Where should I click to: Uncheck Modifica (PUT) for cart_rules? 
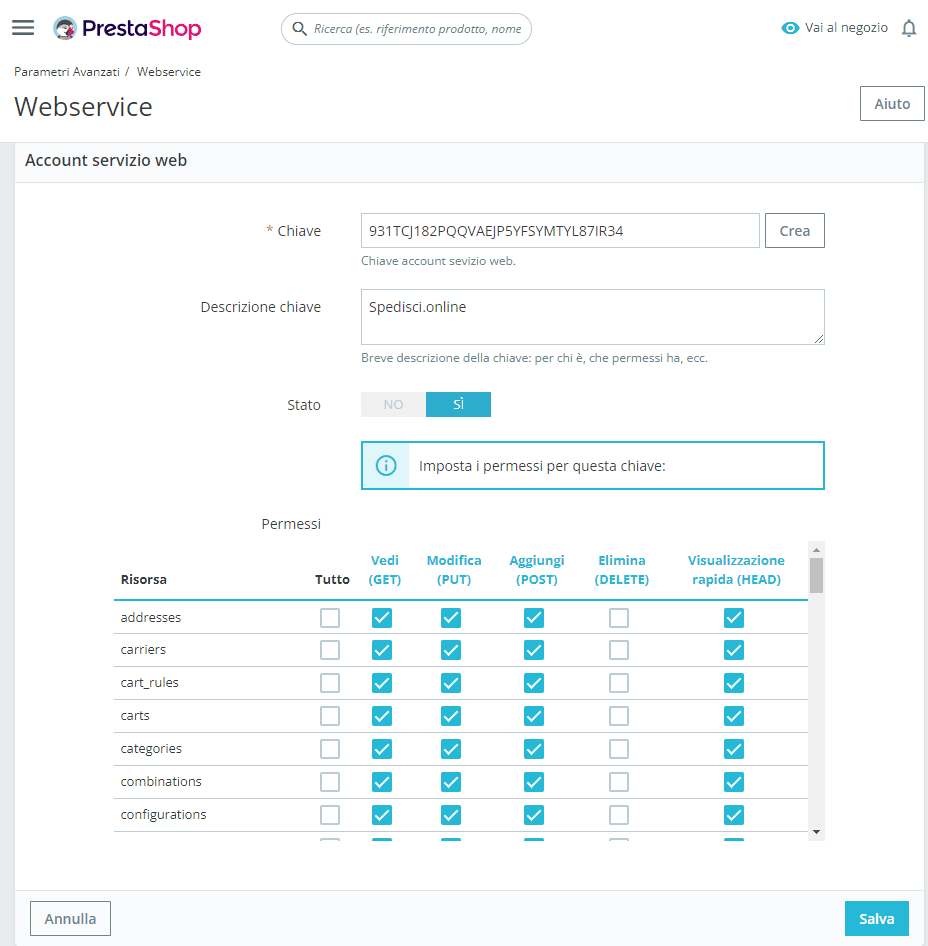pos(451,683)
